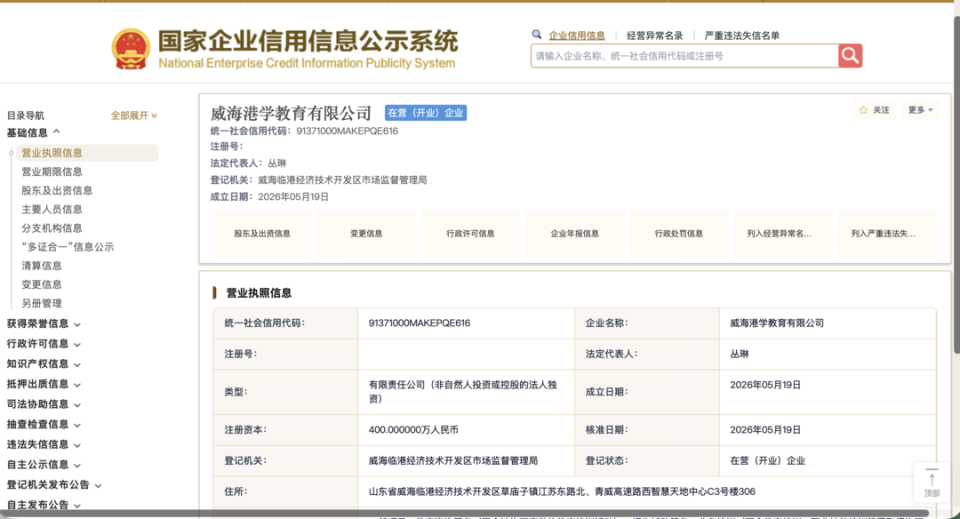The width and height of the screenshot is (960, 519).
Task: Expand 登记机关发布公告 section
Action: coord(54,485)
